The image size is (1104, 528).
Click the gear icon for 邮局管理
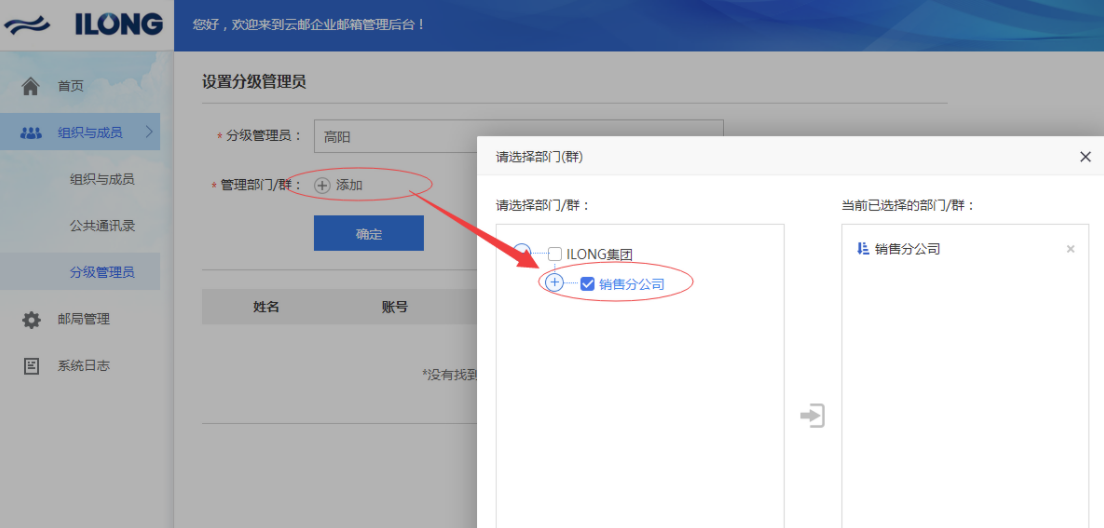[x=31, y=320]
